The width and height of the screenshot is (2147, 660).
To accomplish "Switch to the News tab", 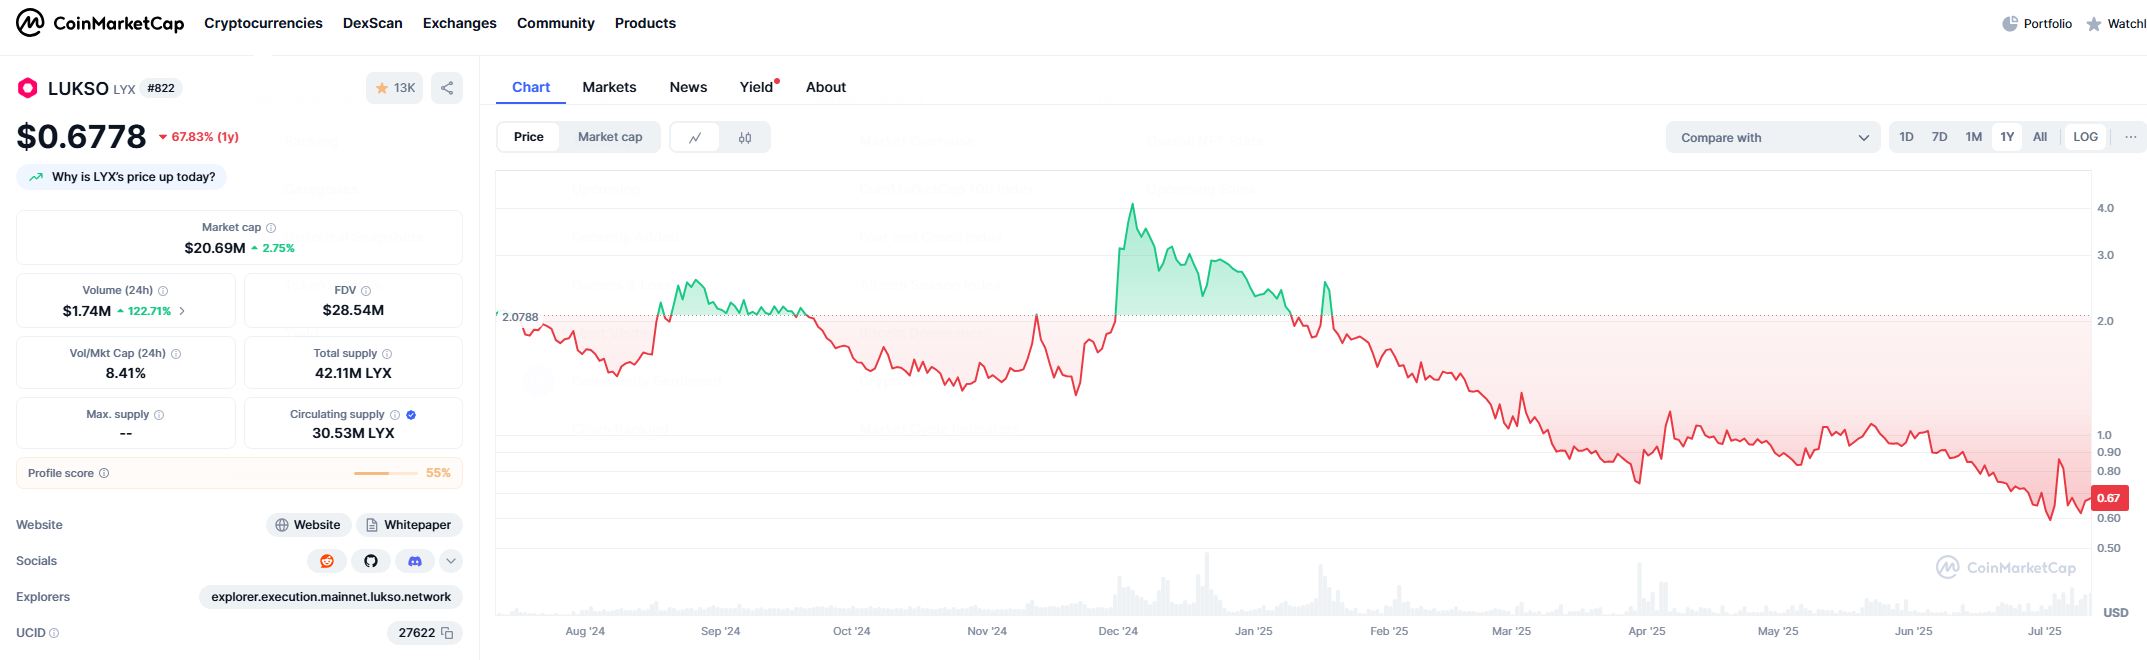I will (x=689, y=87).
